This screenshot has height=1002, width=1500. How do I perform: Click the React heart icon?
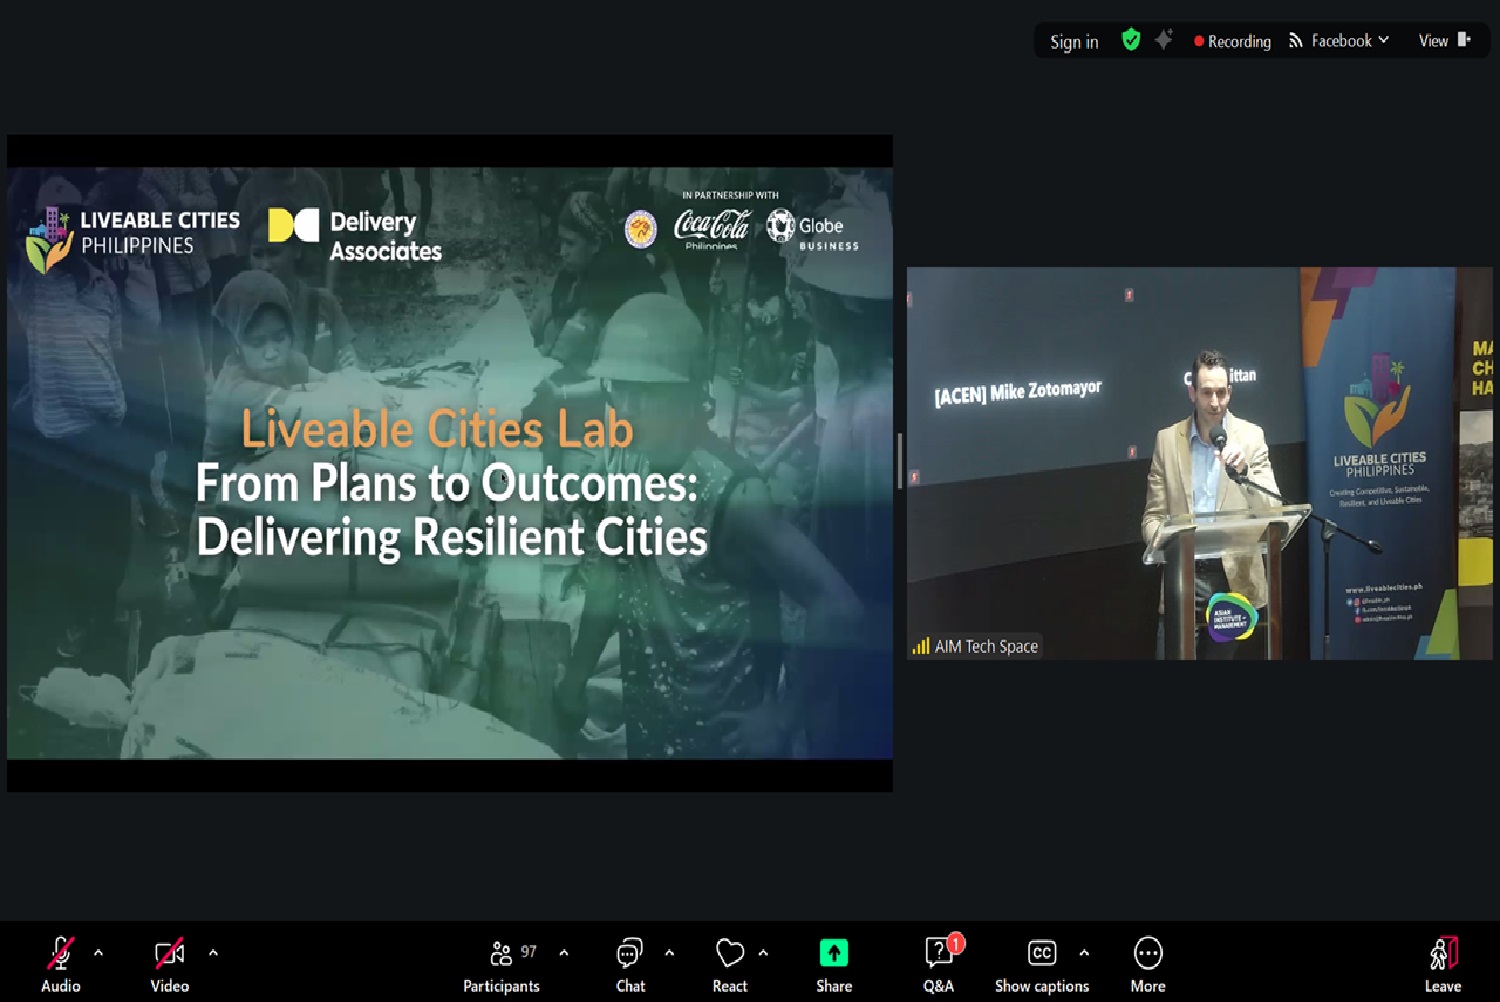[730, 954]
